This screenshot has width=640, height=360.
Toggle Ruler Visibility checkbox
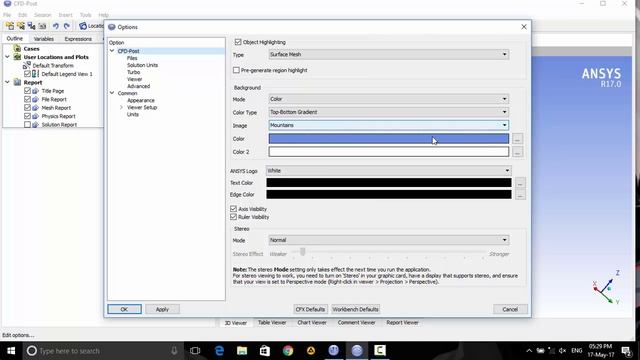click(233, 217)
